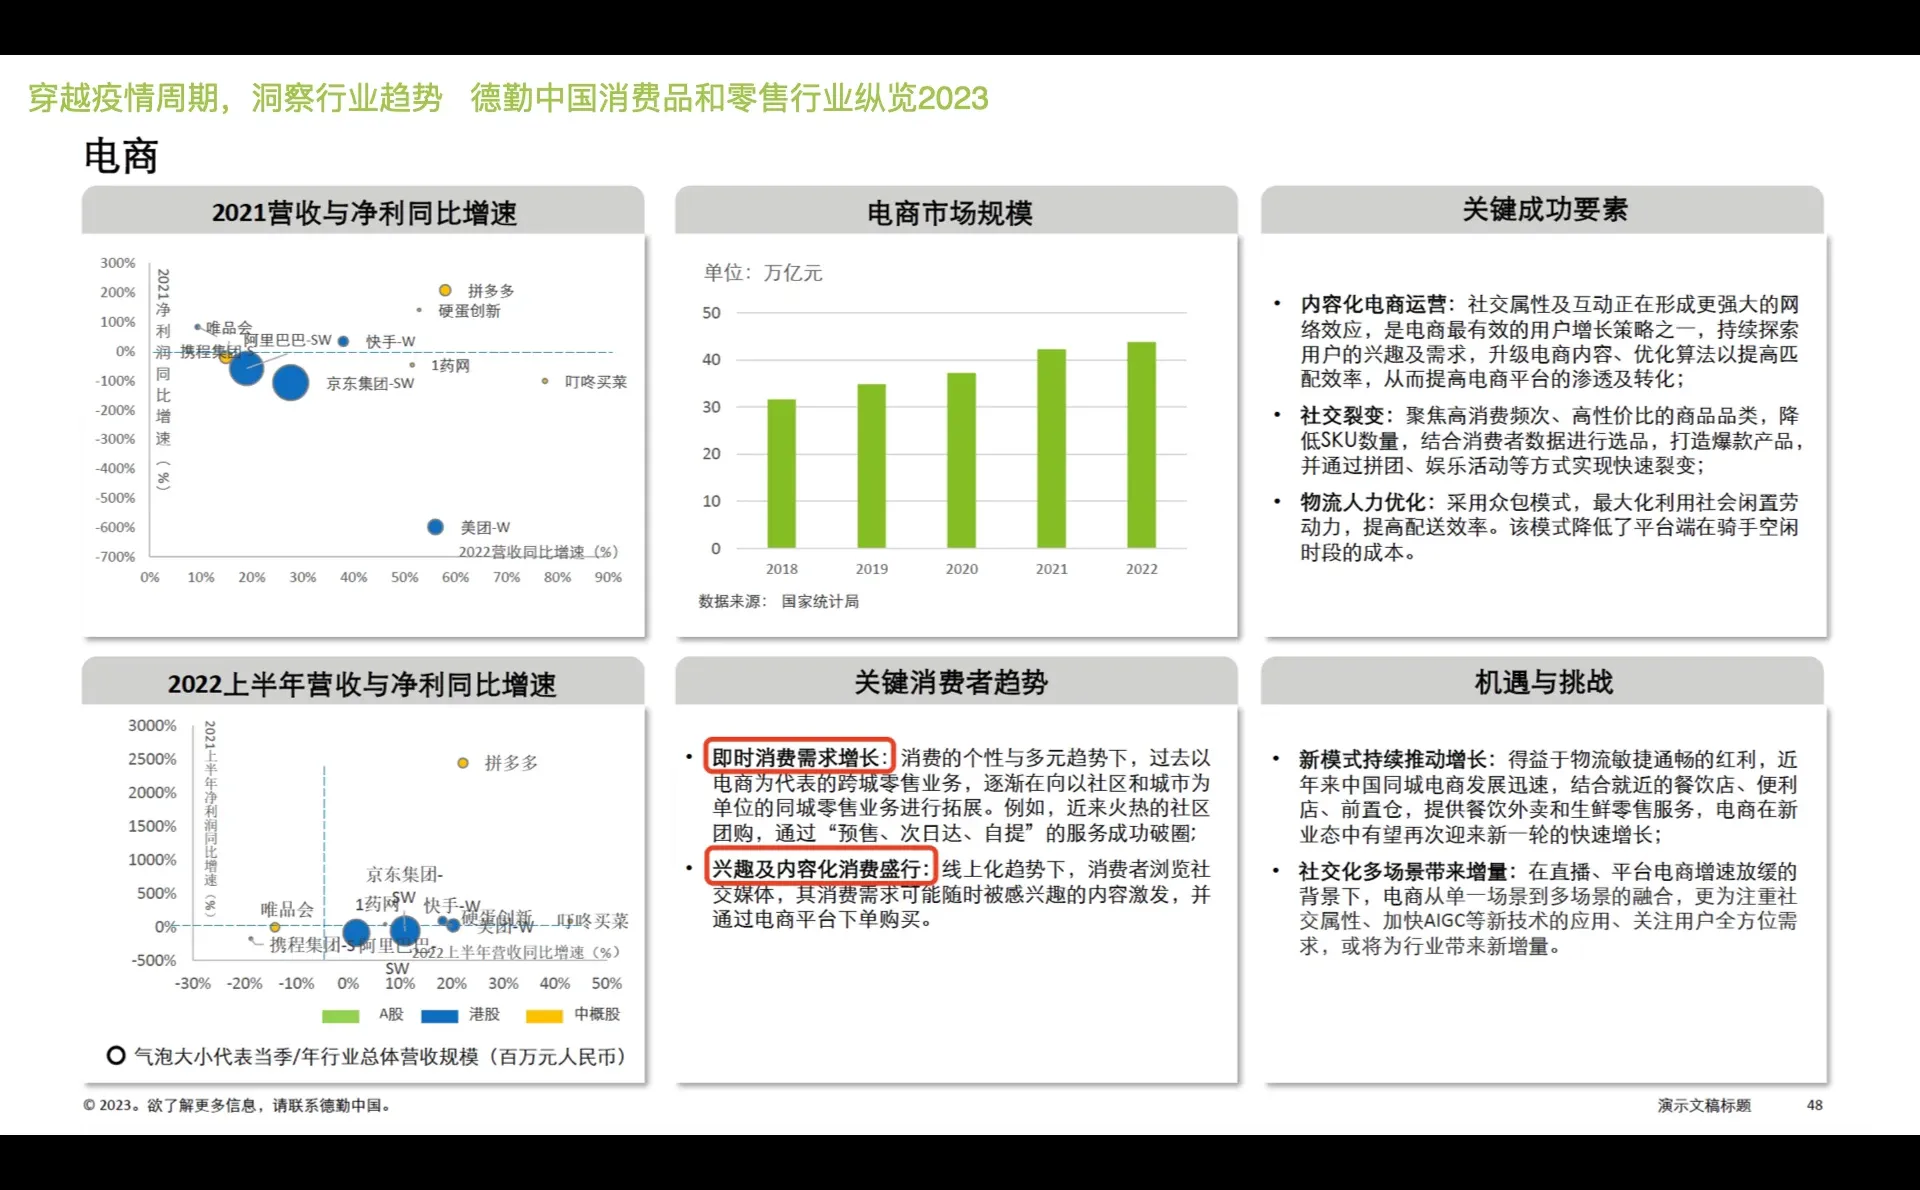Click the 硬蛋创新 yellow marker

(418, 310)
